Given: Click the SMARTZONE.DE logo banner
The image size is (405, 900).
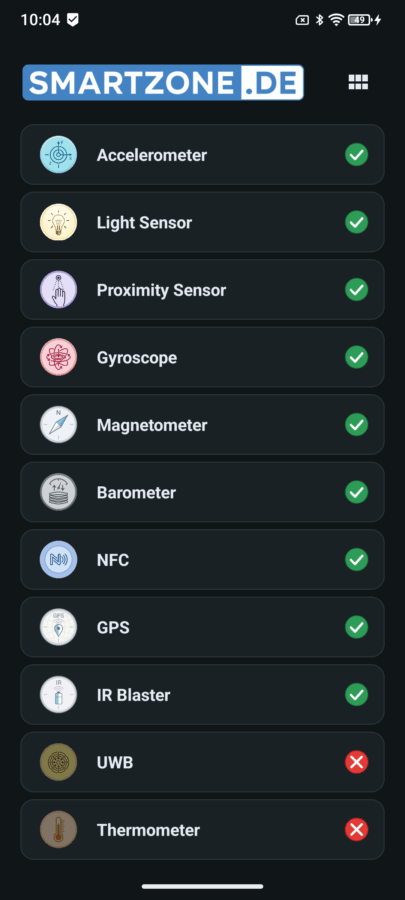Looking at the screenshot, I should click(163, 83).
